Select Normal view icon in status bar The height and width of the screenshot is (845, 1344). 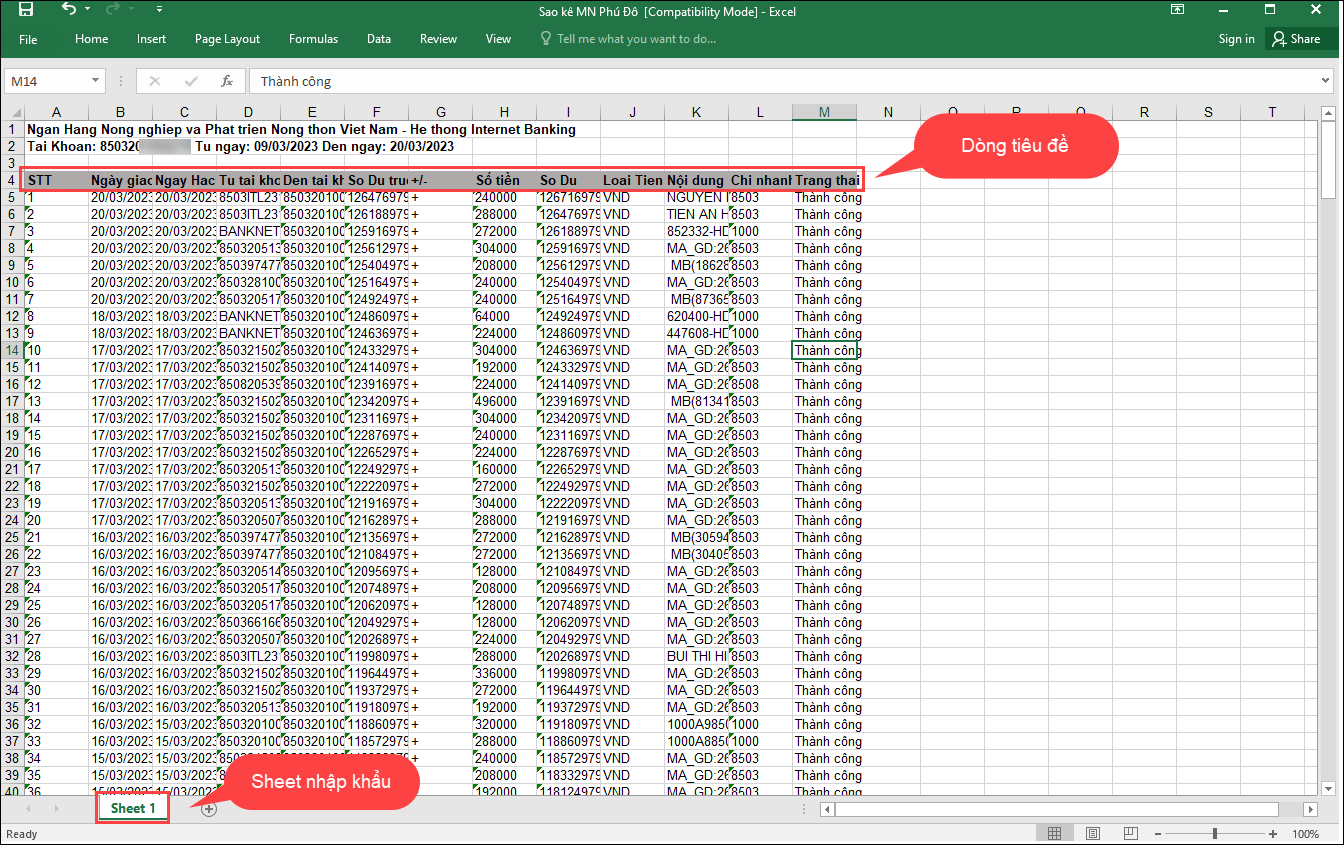point(1054,834)
